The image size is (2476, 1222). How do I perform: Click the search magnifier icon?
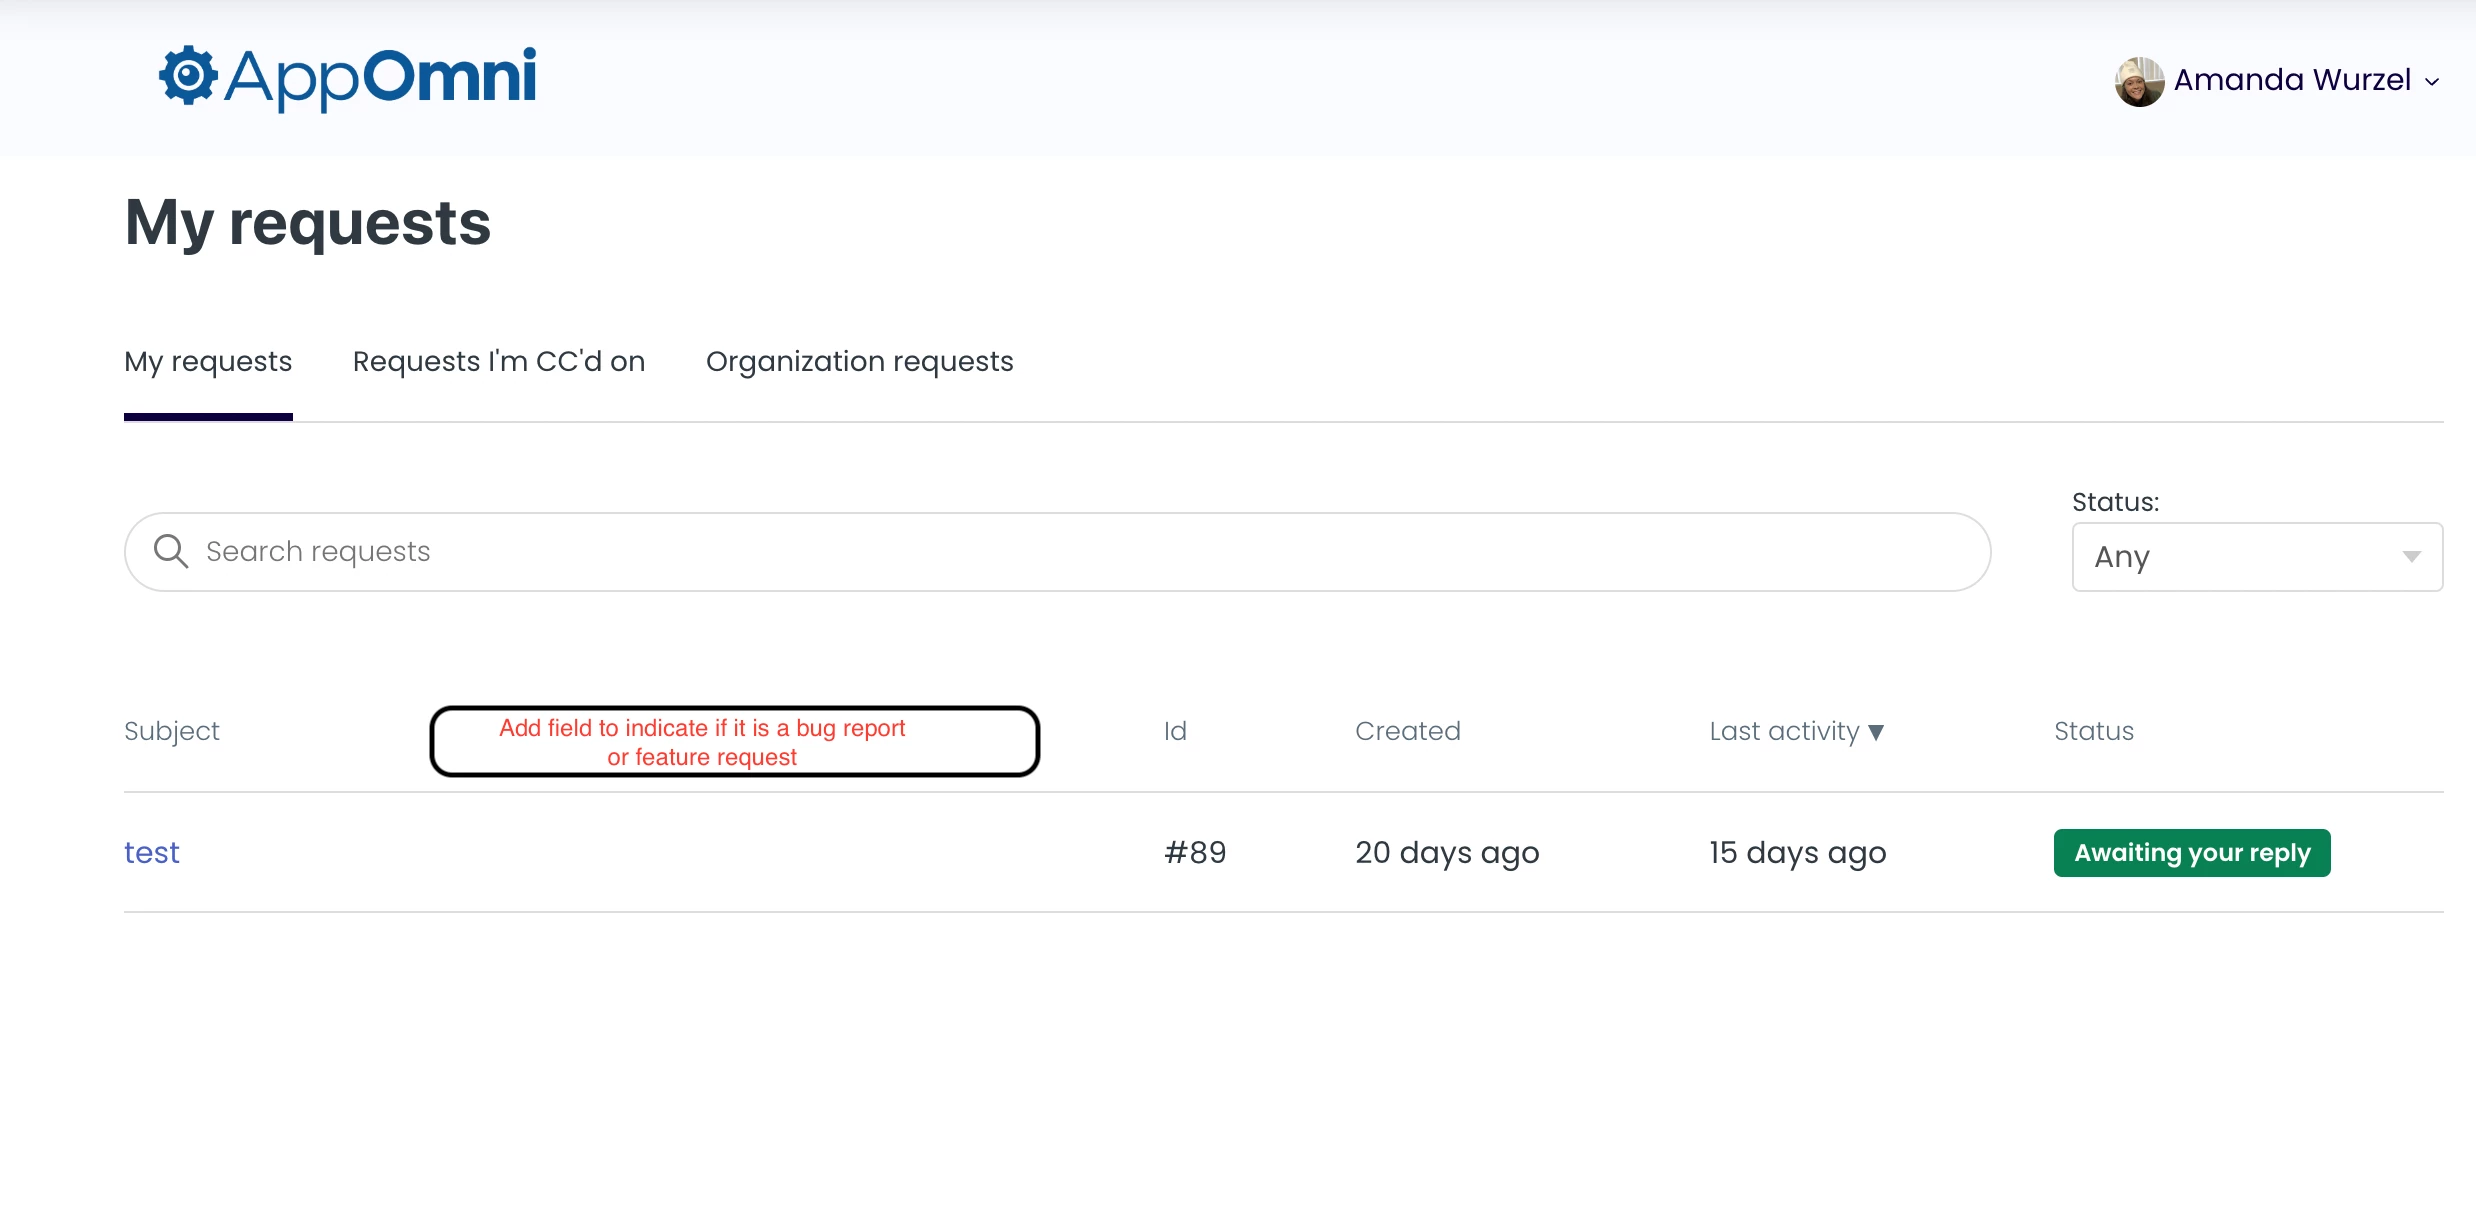(x=171, y=551)
